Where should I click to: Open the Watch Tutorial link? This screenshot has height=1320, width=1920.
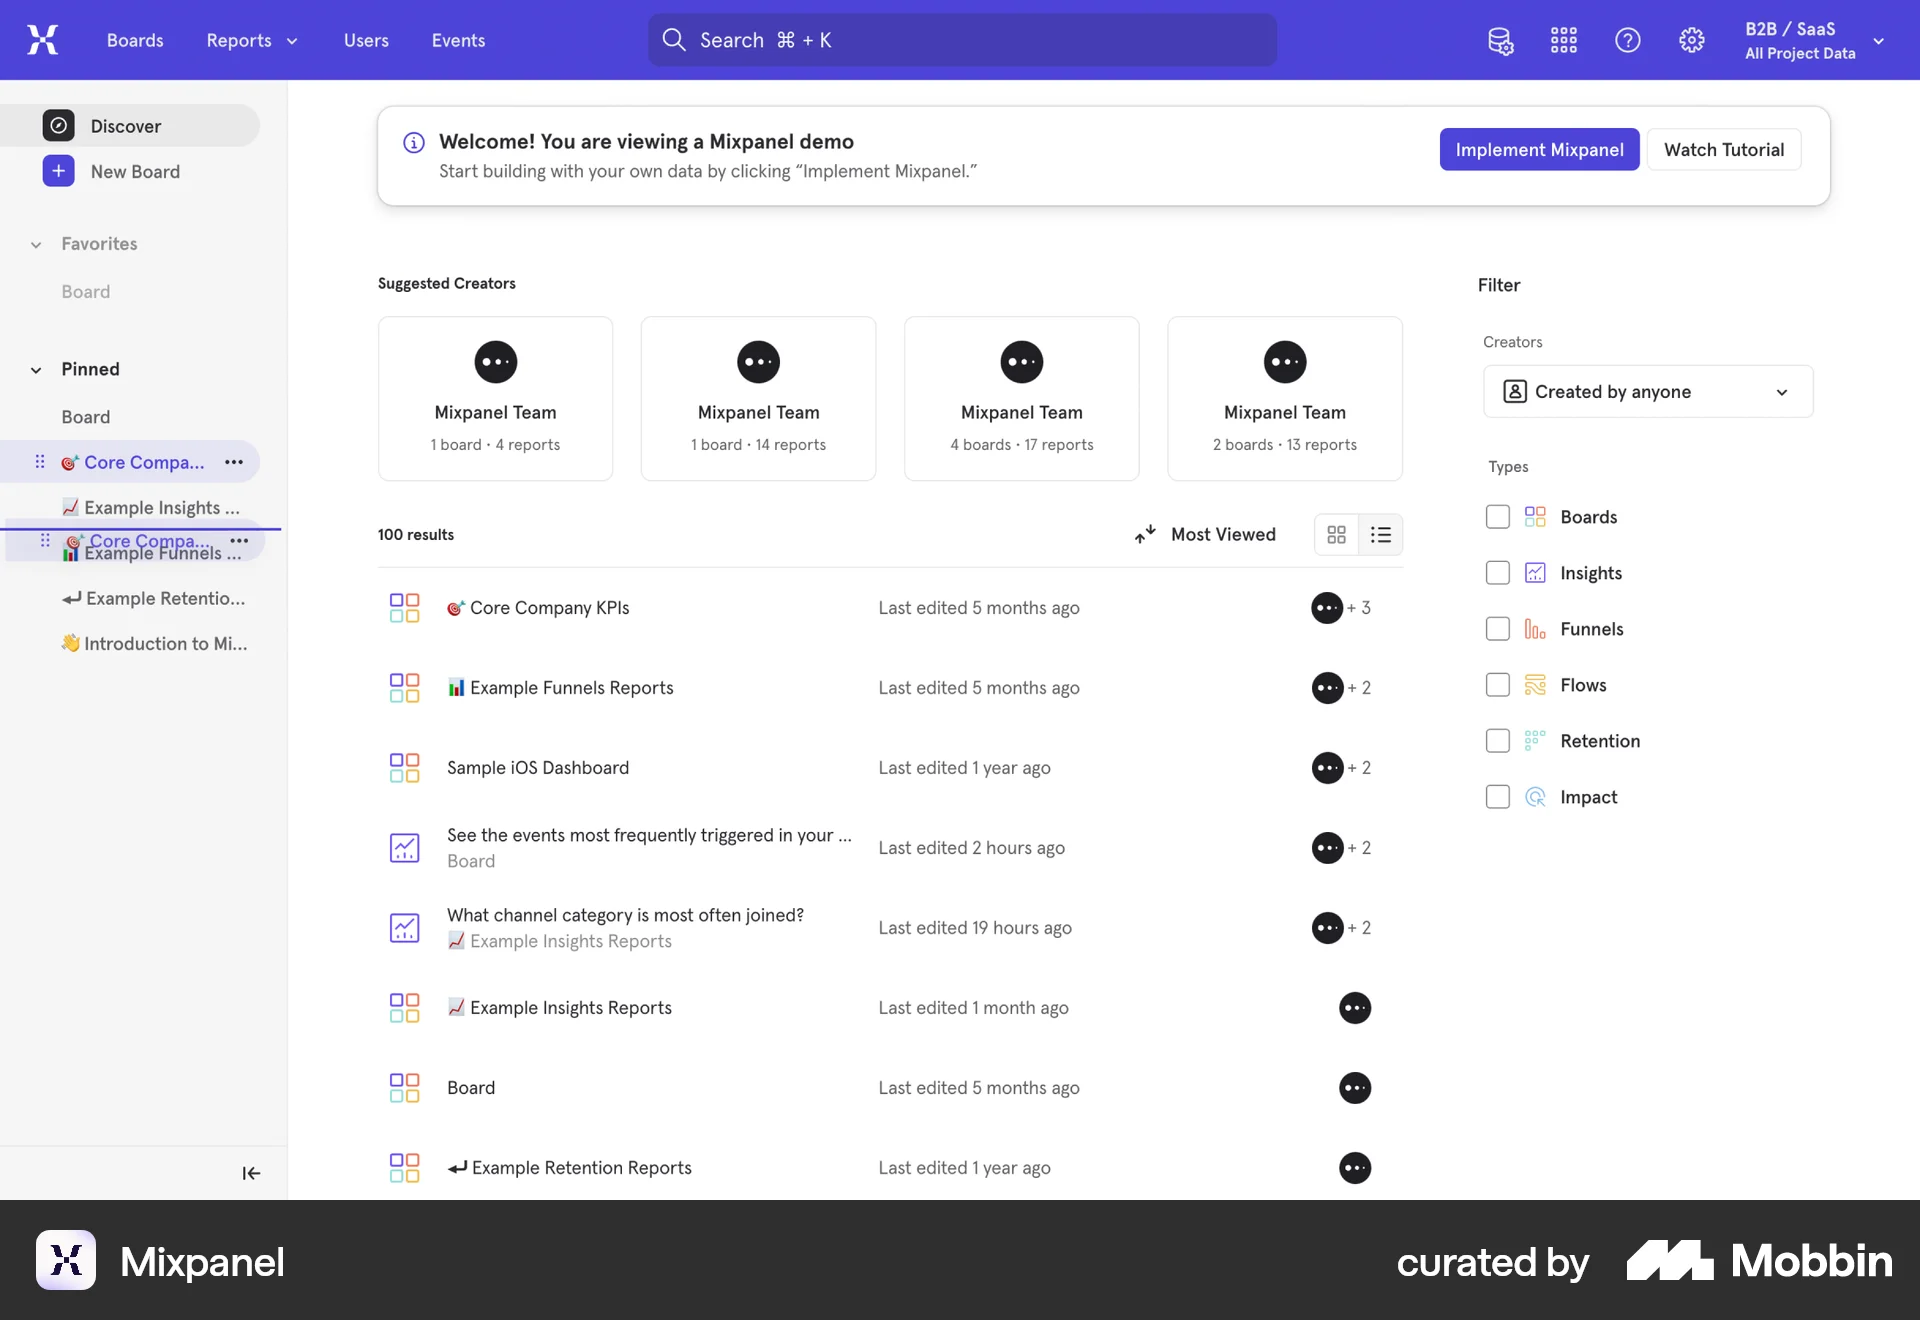tap(1724, 149)
